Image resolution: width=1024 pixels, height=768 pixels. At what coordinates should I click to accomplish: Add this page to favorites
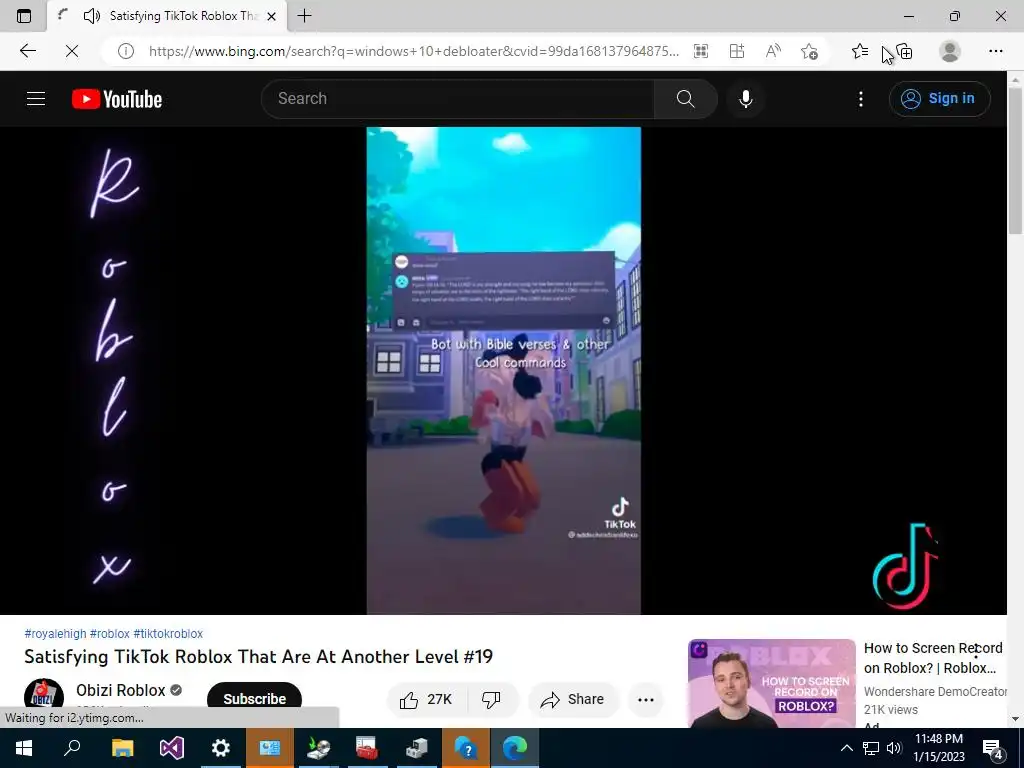[x=809, y=51]
